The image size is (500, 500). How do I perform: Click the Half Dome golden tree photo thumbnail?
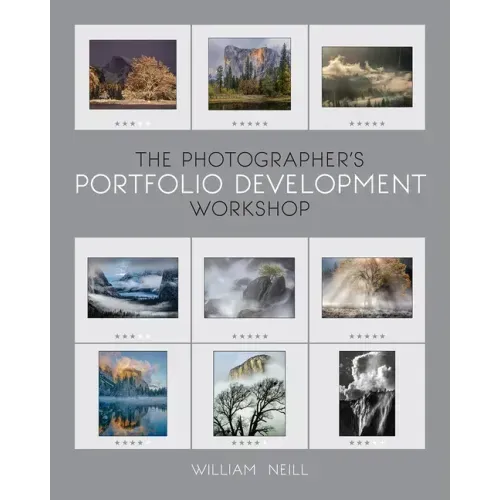(x=133, y=74)
